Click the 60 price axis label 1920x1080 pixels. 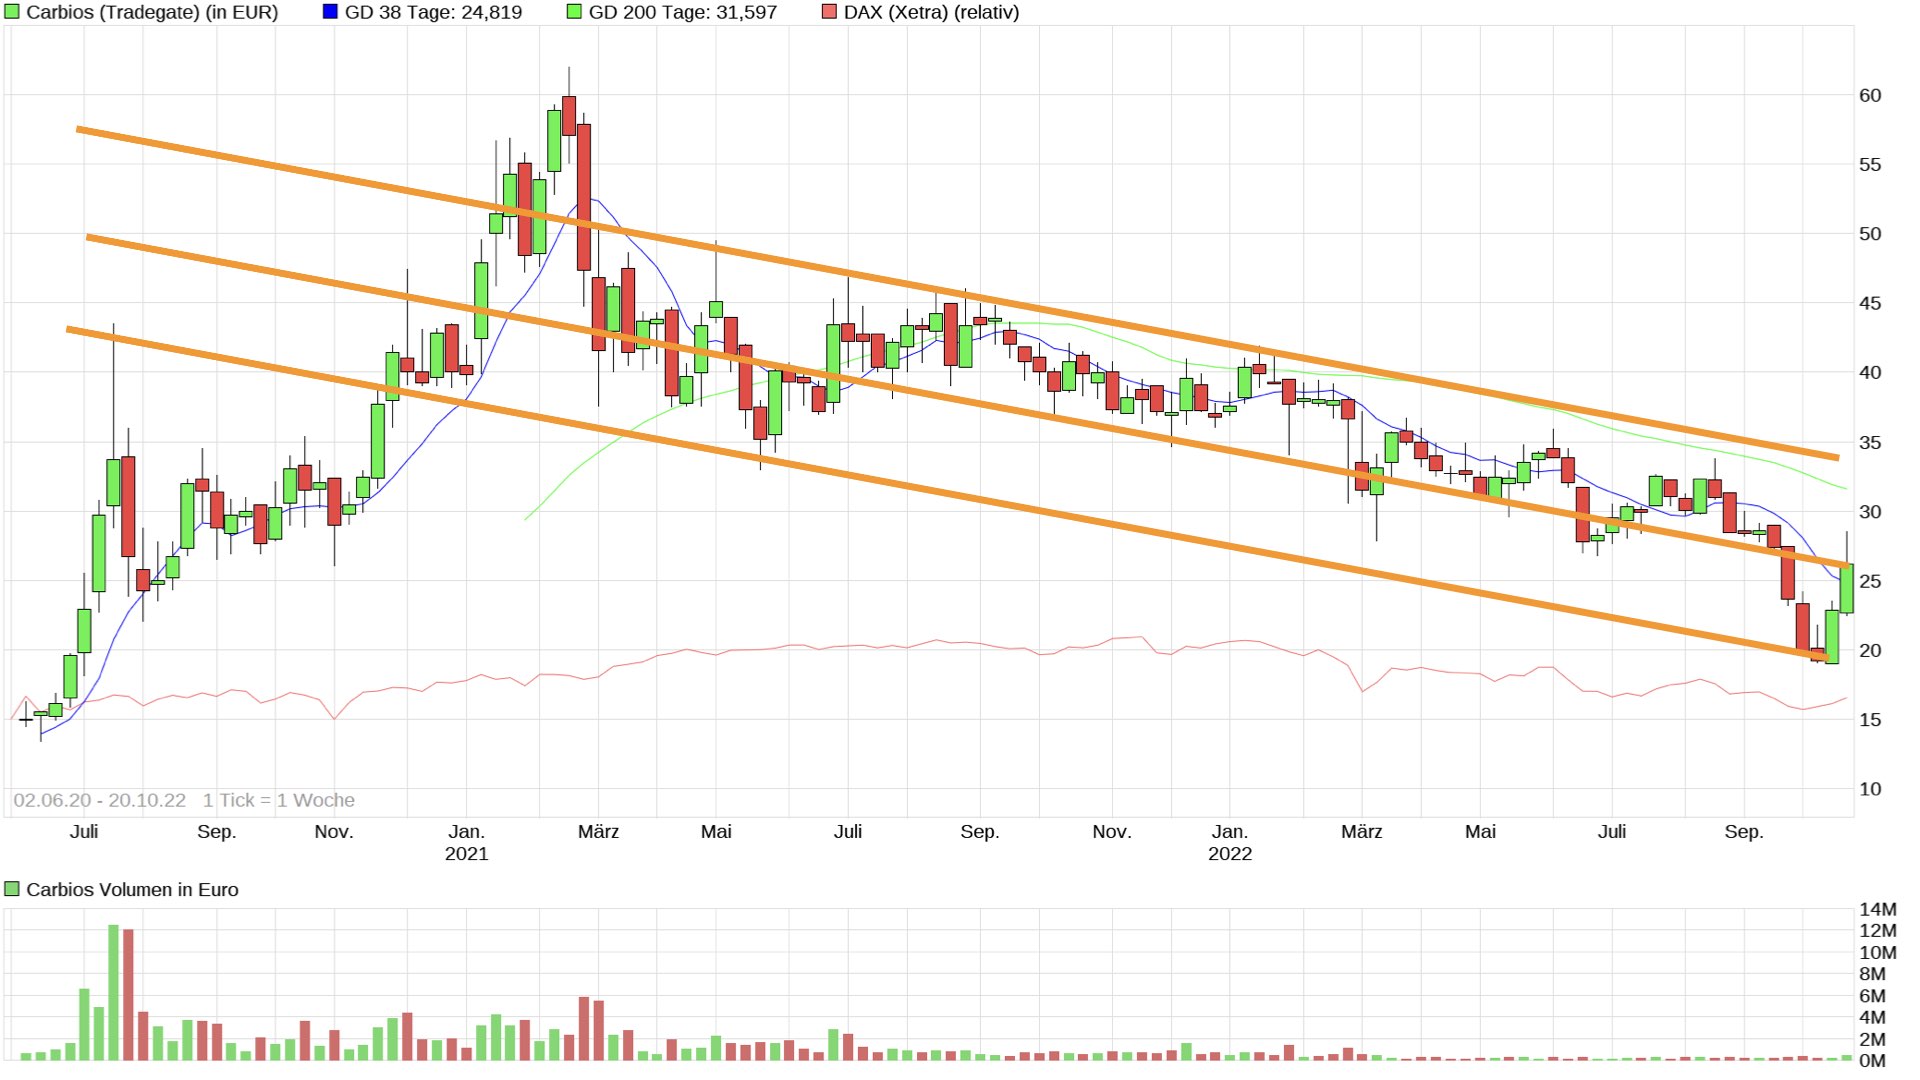(x=1869, y=95)
